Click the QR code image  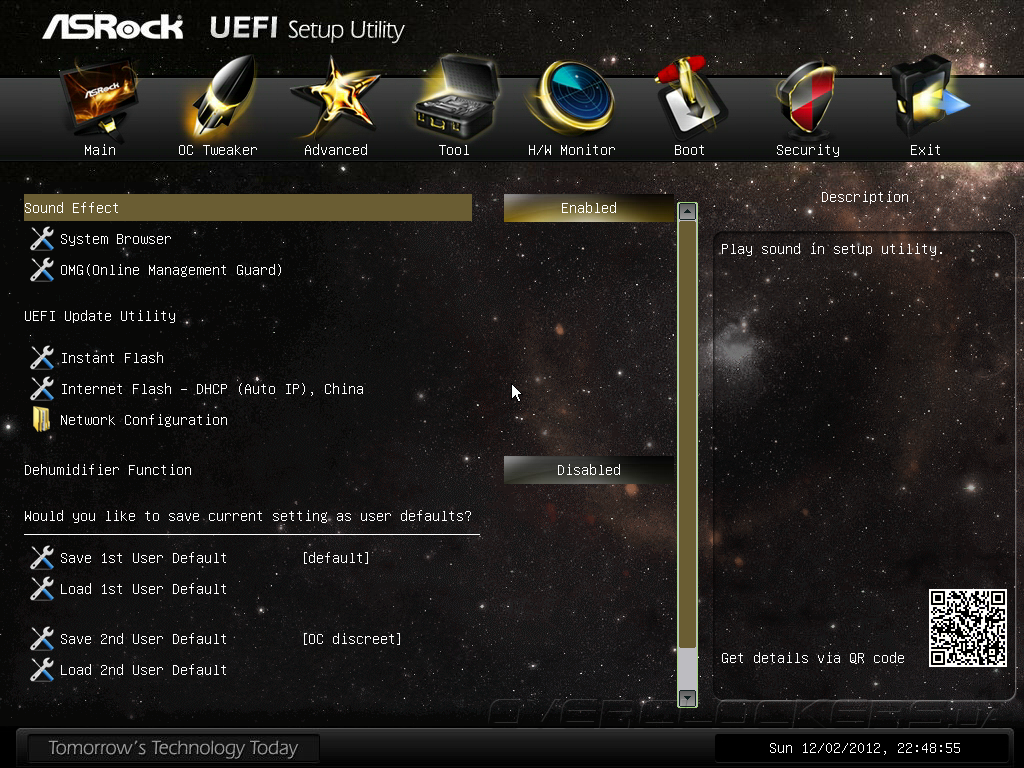(x=968, y=628)
